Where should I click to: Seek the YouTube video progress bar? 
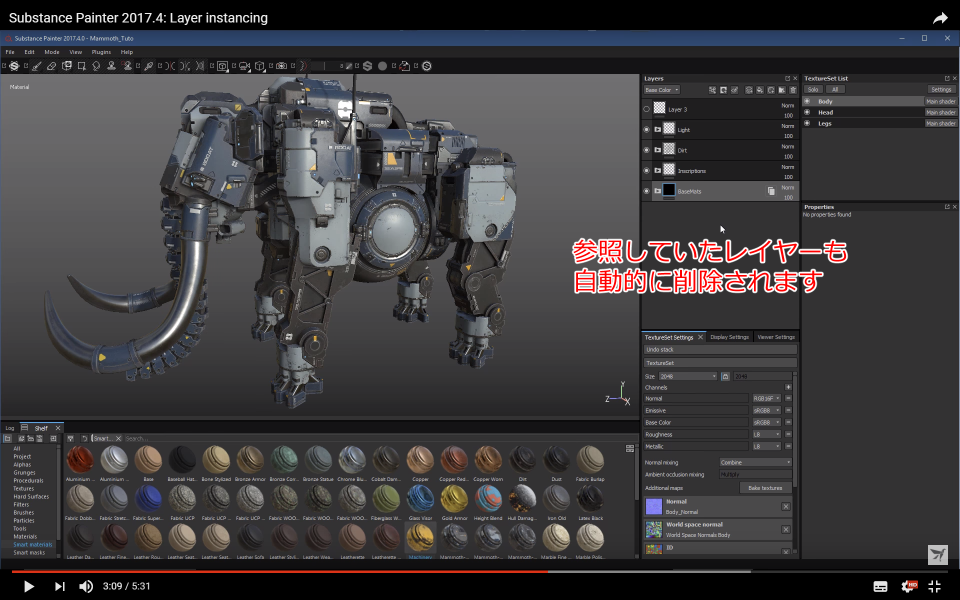coord(479,571)
